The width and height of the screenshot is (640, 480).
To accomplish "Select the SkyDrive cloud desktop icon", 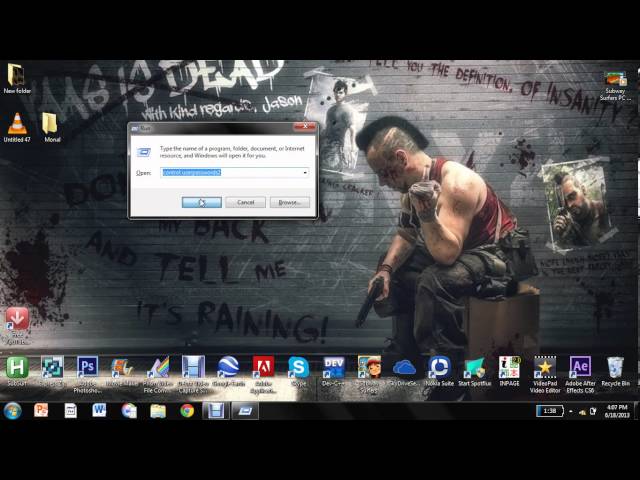I will click(x=404, y=371).
